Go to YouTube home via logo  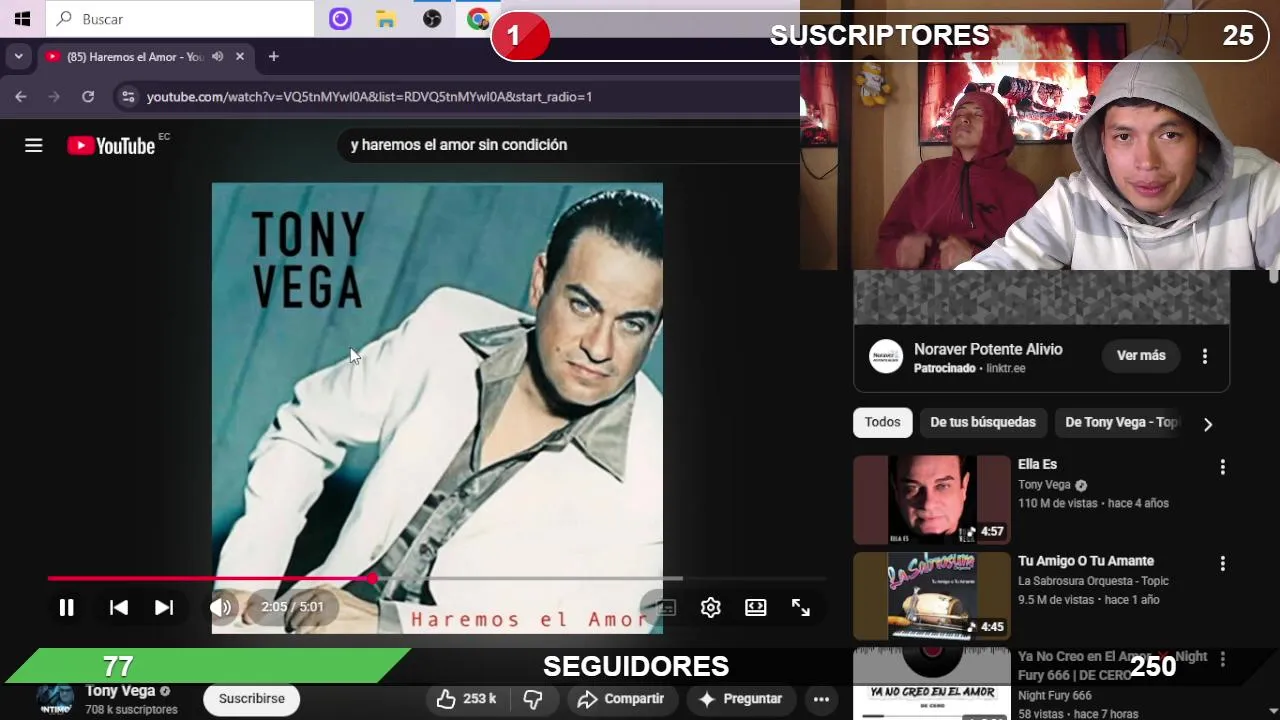(x=111, y=146)
